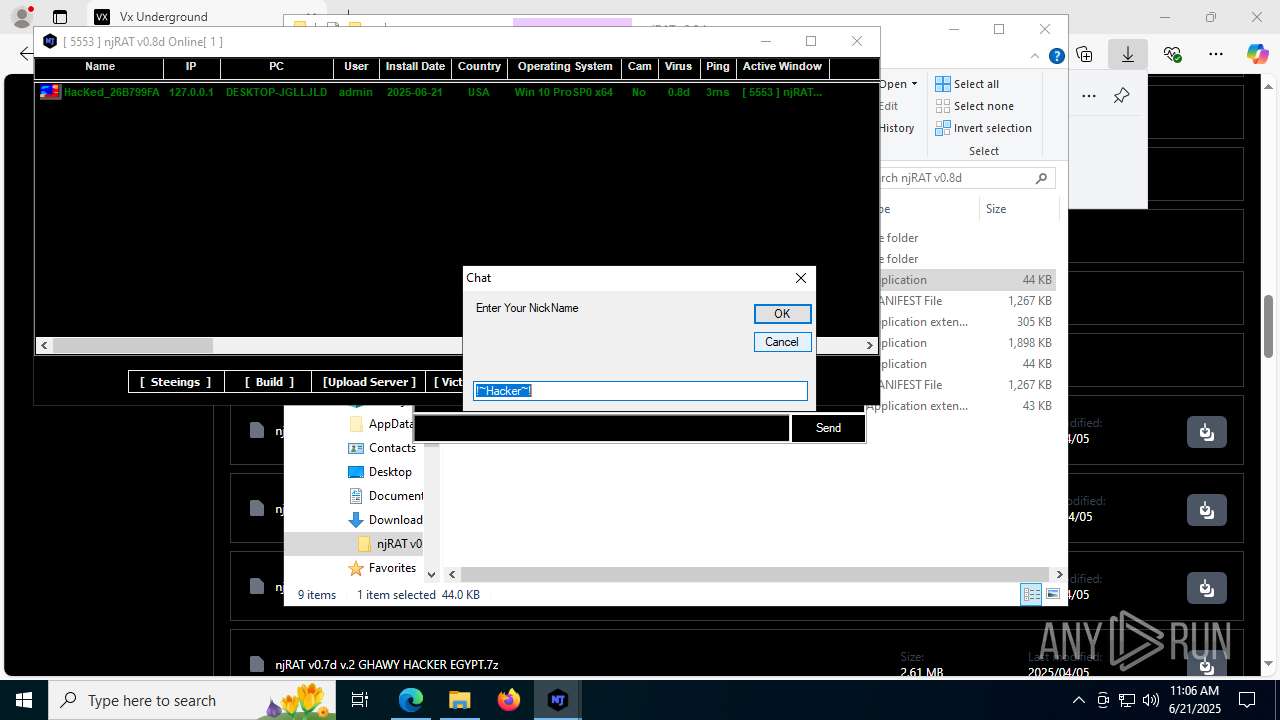Click the Install Date column header
The height and width of the screenshot is (720, 1280).
point(415,67)
